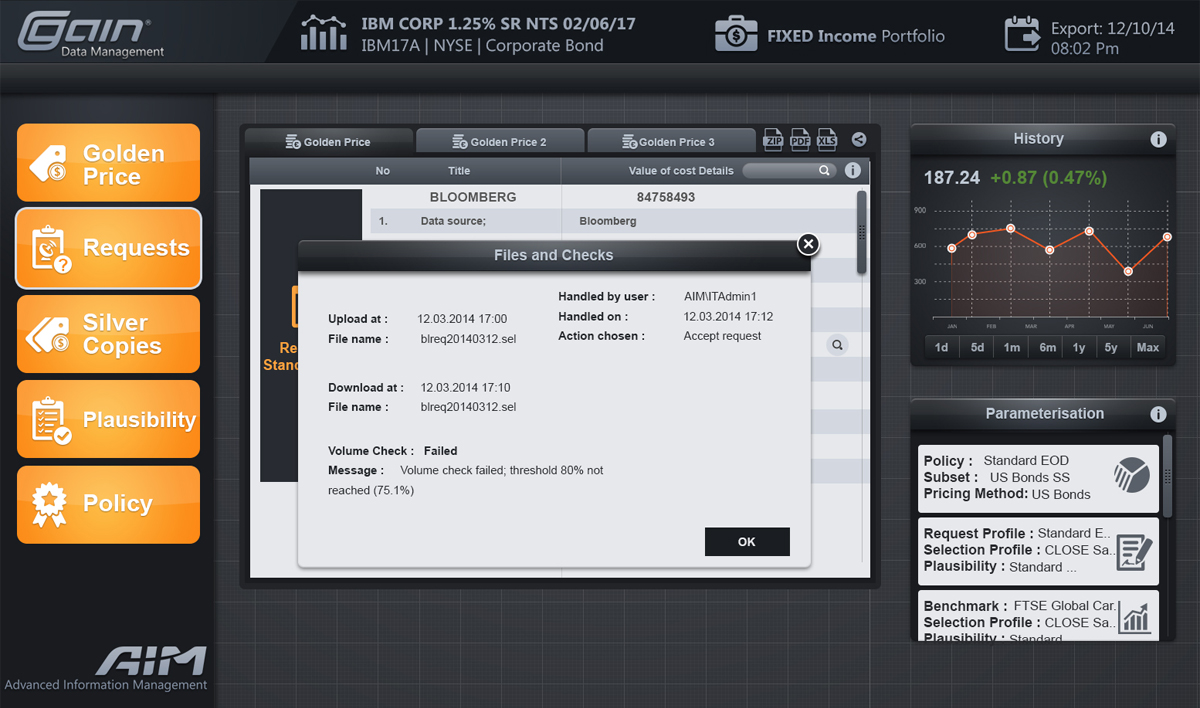Image resolution: width=1200 pixels, height=708 pixels.
Task: Set chart range to 6m
Action: (x=1047, y=347)
